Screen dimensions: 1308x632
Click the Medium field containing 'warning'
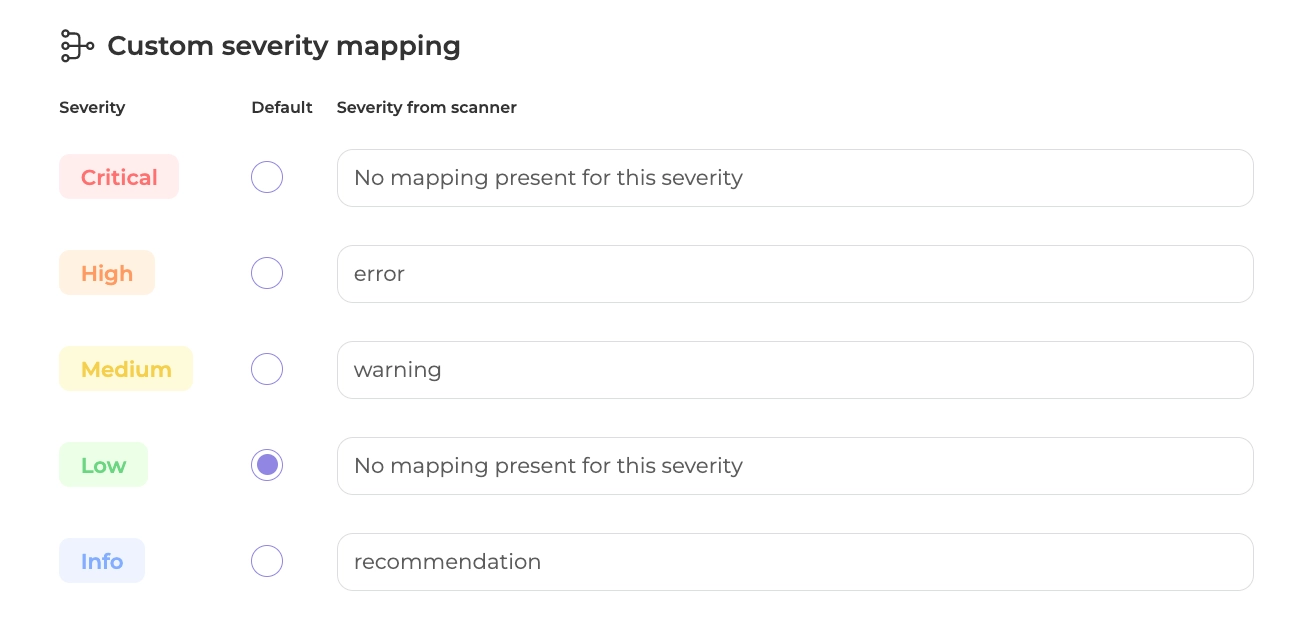click(x=794, y=370)
